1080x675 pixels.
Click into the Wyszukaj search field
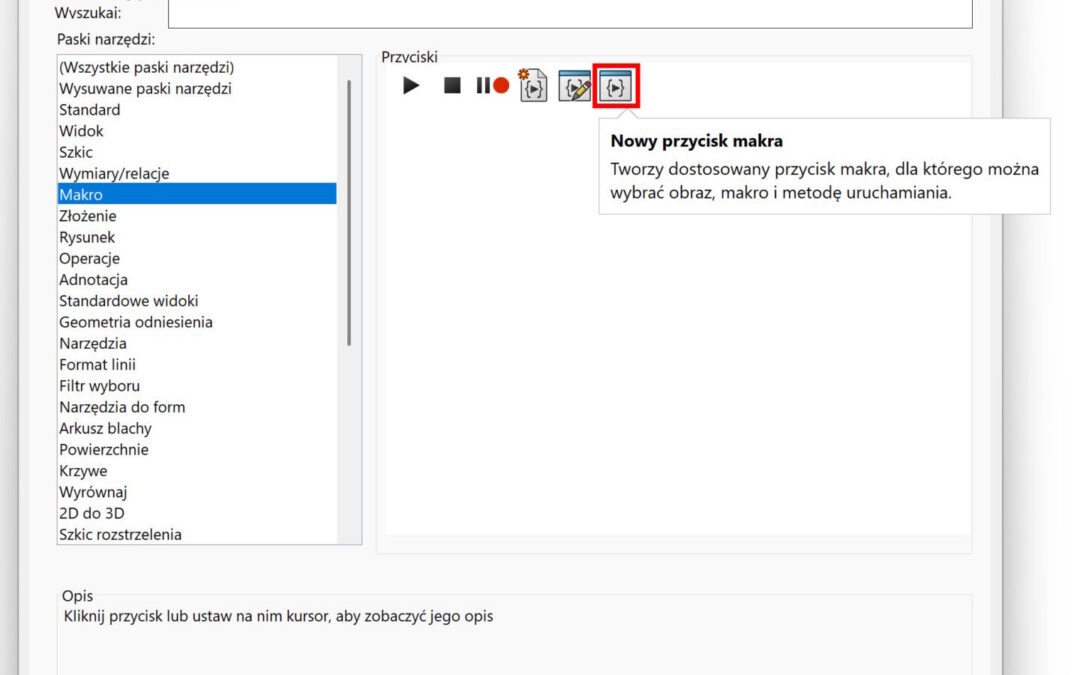pos(569,13)
